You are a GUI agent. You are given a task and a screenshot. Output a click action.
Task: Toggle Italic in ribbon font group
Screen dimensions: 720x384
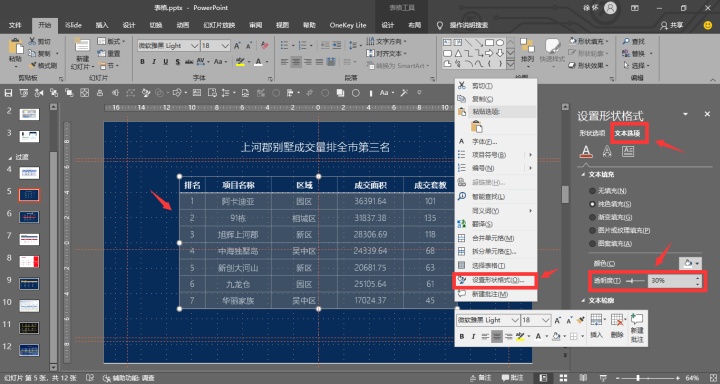(x=154, y=62)
